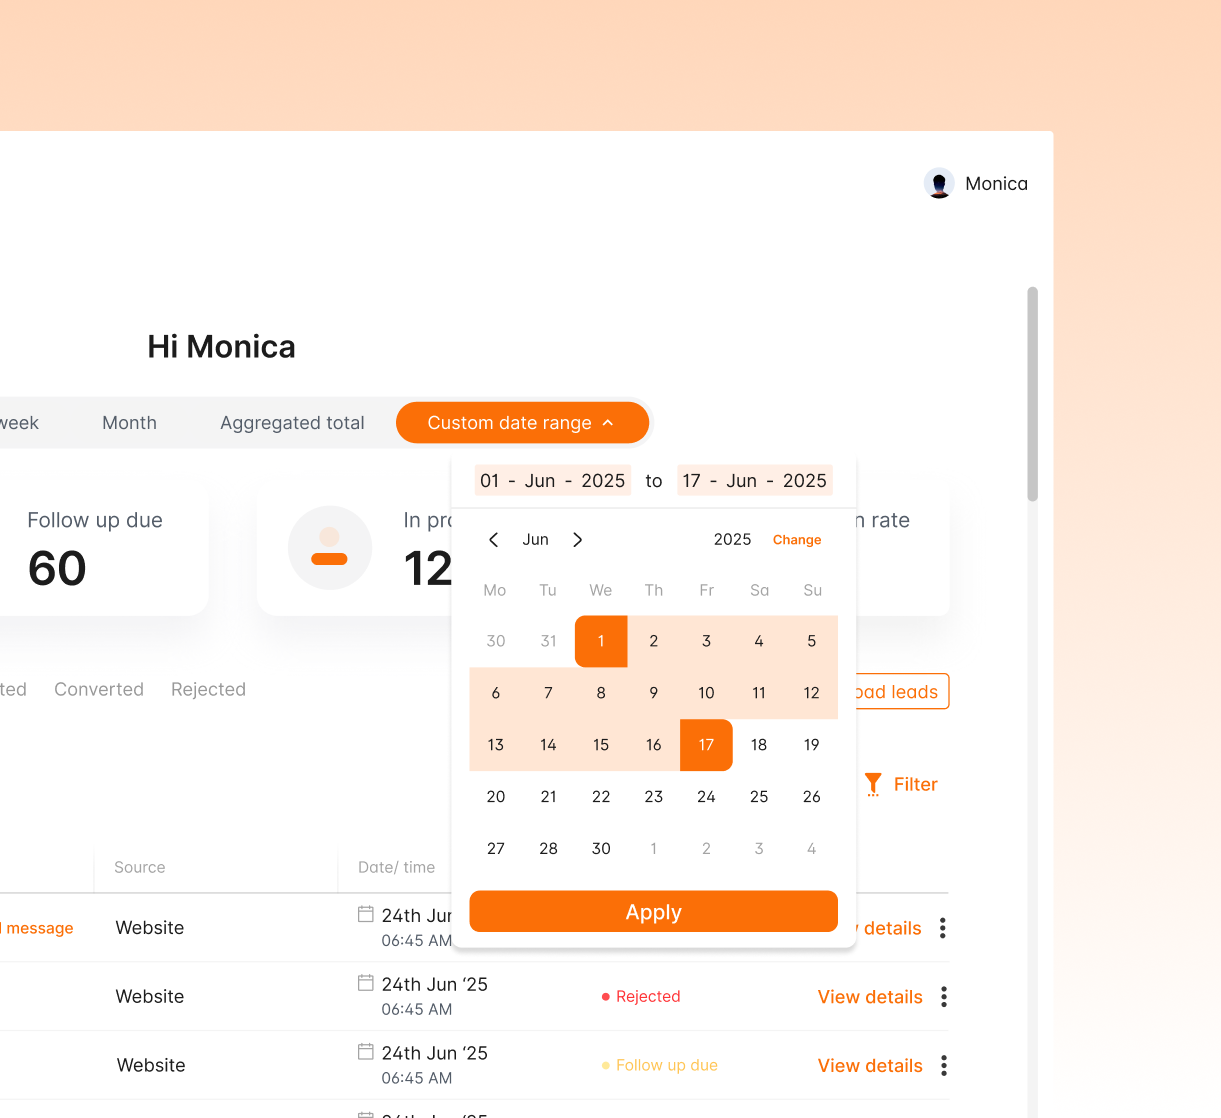Click the start date field showing 01 - Jun - 2025
This screenshot has width=1221, height=1118.
[x=552, y=480]
